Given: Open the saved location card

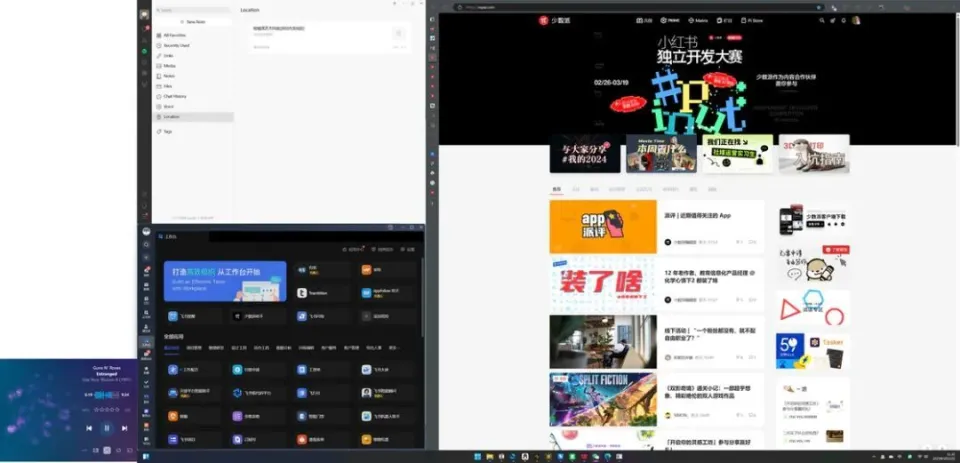Looking at the screenshot, I should 329,33.
